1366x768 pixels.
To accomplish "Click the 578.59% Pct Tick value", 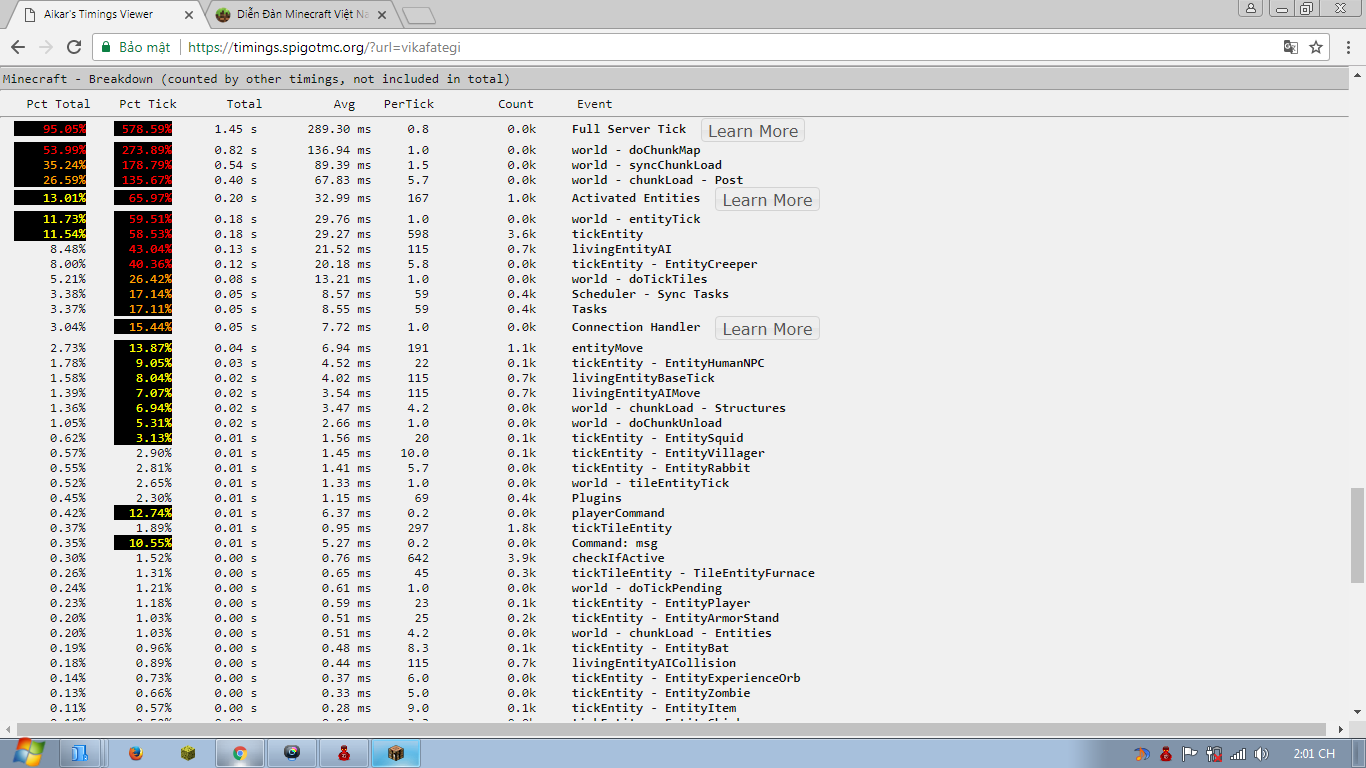I will coord(146,129).
